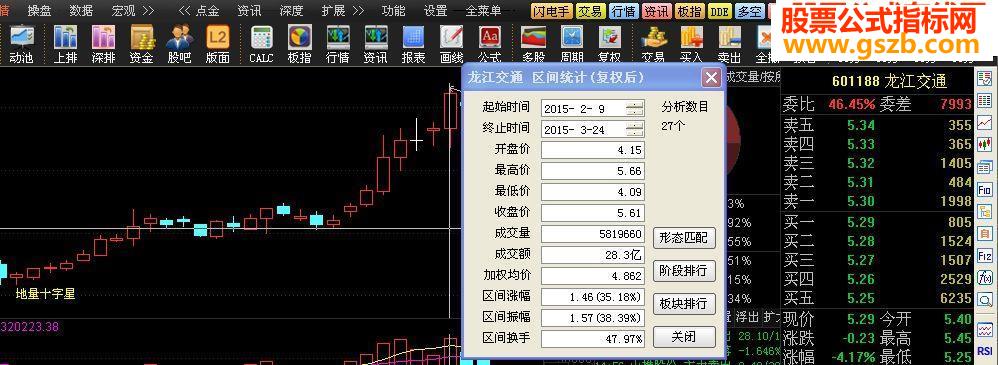Open the 宏观 menu
The image size is (998, 365).
[x=123, y=11]
